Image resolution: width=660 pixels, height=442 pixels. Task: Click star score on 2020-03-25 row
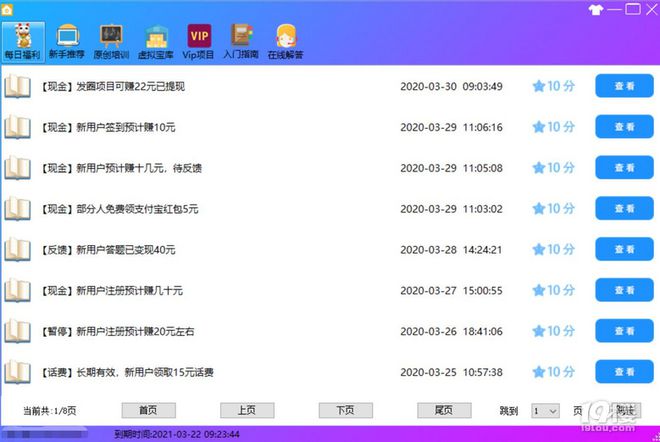(554, 372)
